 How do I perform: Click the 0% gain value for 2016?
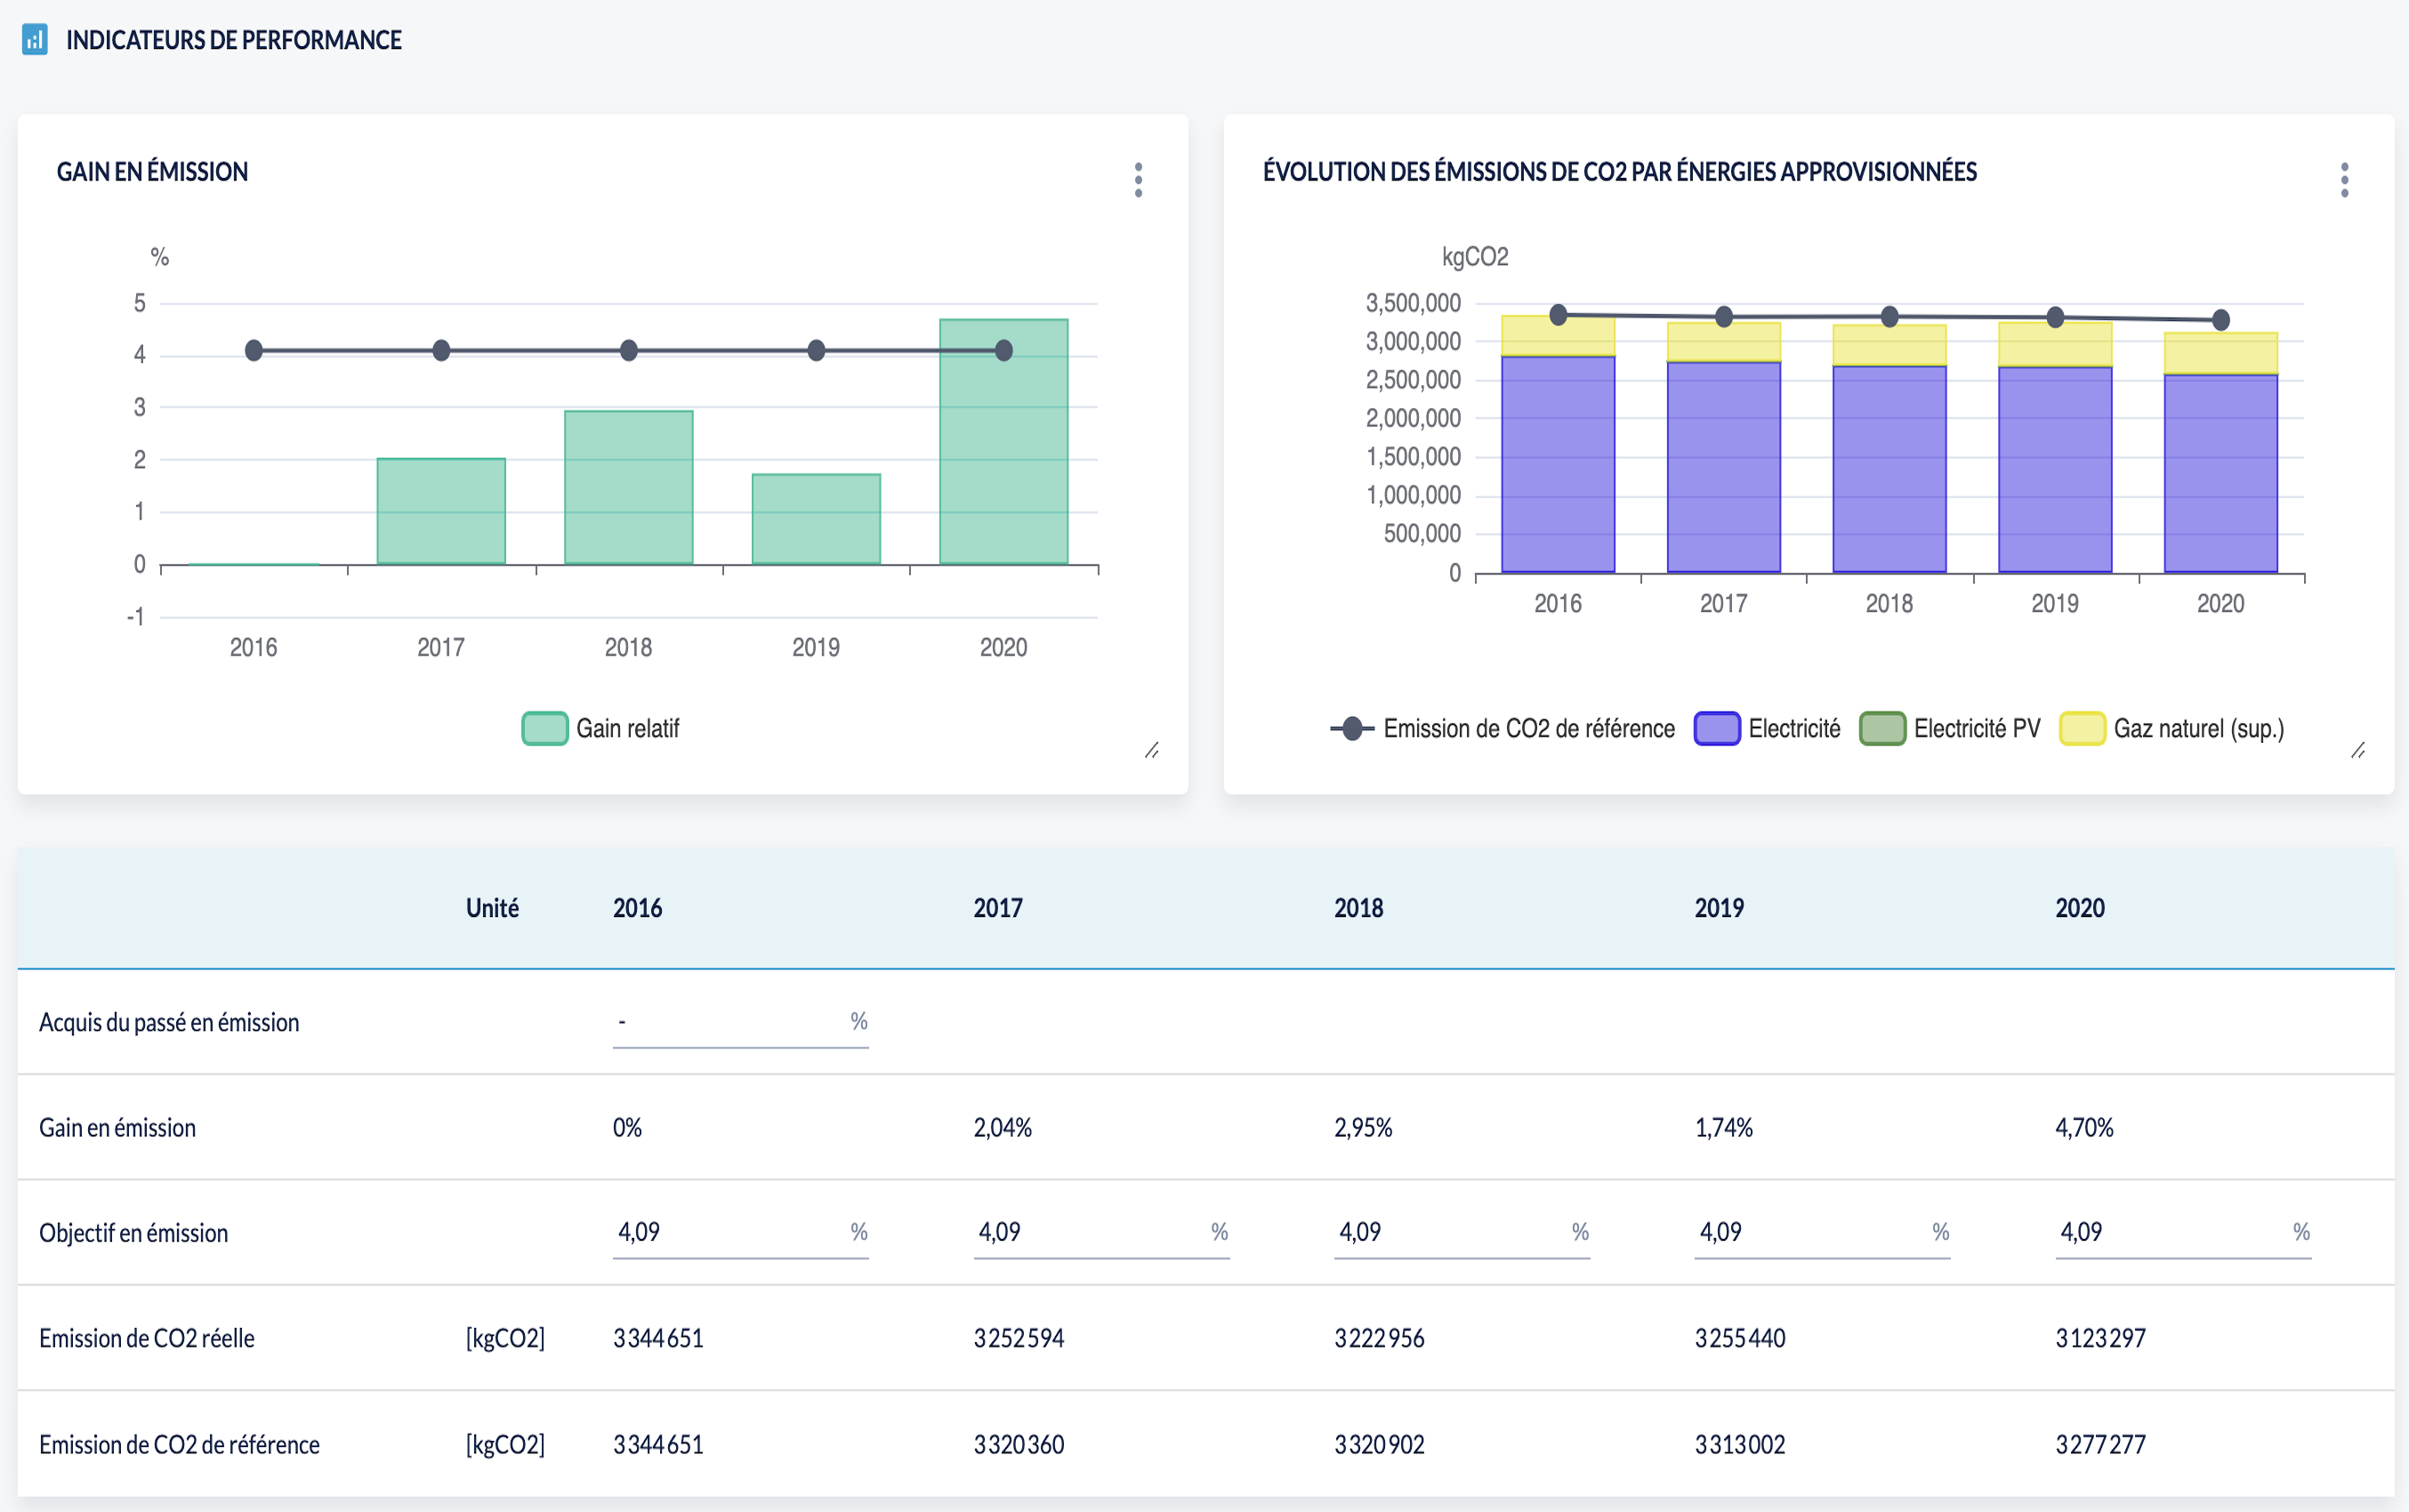(x=627, y=1128)
